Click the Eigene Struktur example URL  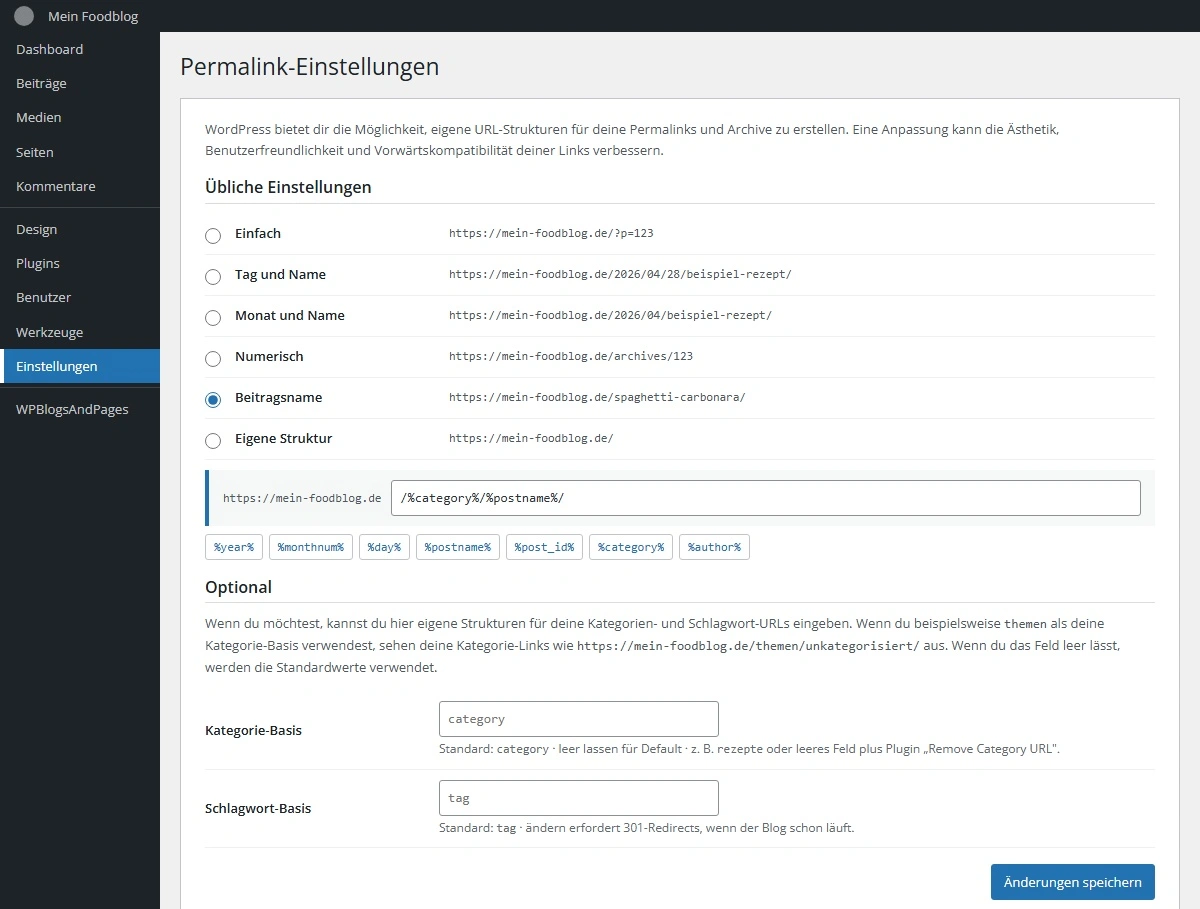(x=531, y=438)
